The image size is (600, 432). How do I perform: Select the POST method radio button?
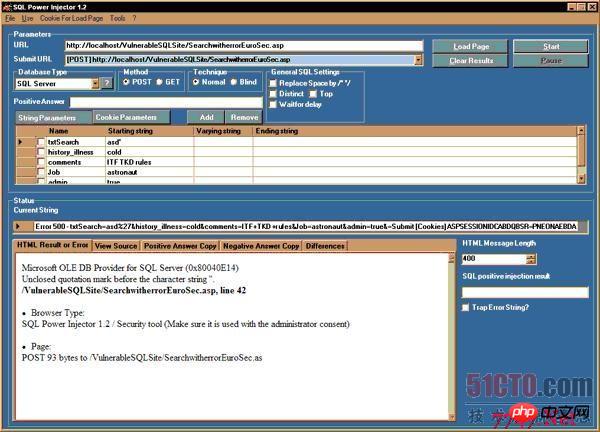pyautogui.click(x=126, y=82)
